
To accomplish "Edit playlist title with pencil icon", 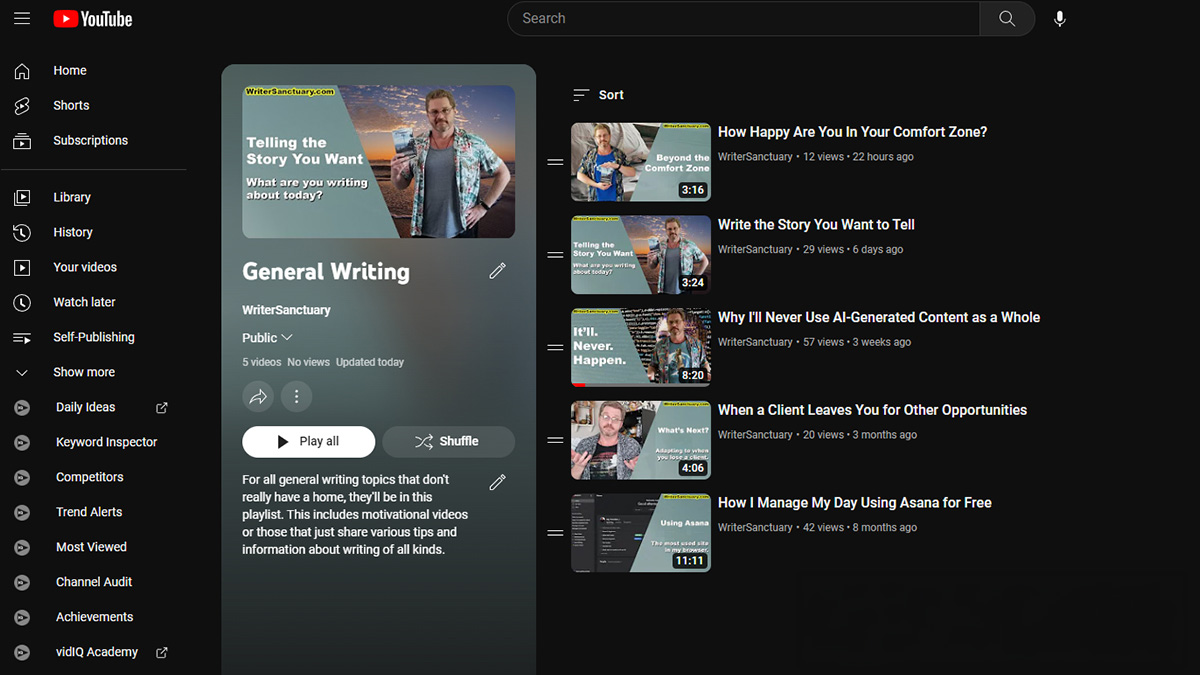I will (497, 271).
